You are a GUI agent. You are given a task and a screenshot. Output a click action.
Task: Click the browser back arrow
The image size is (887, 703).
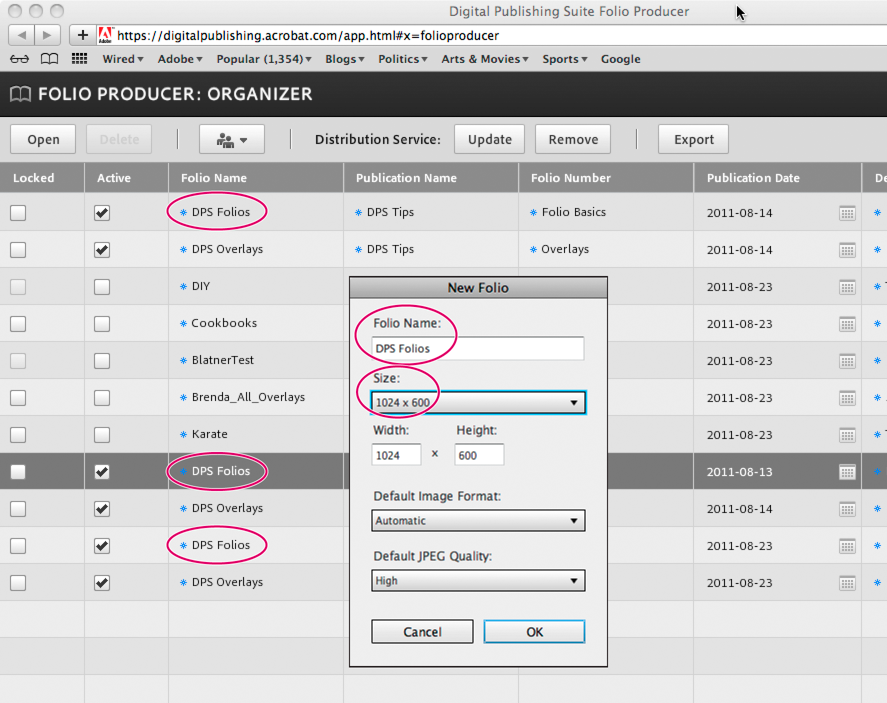(x=21, y=35)
